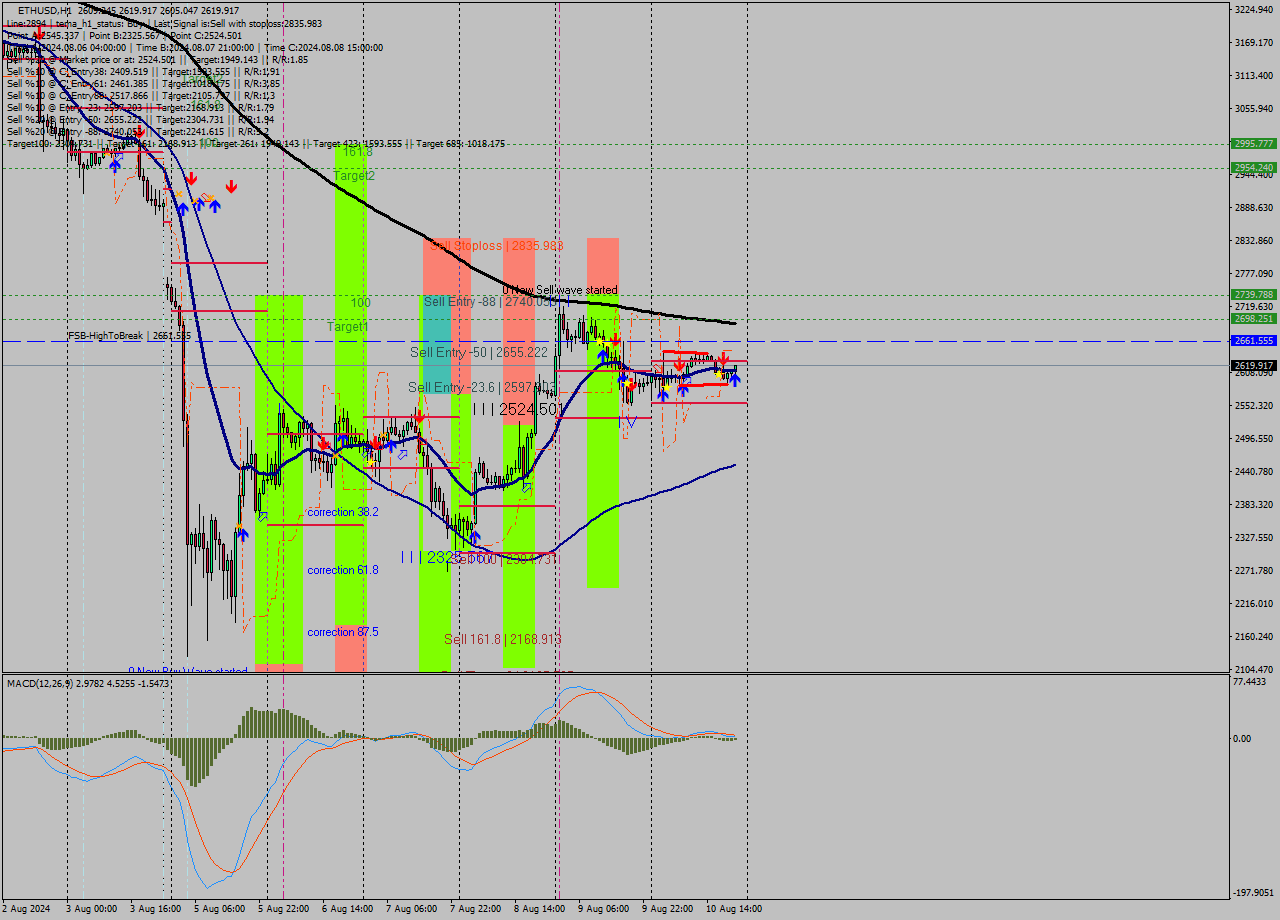This screenshot has width=1280, height=920.
Task: Click the '2 Aug 2024' time axis label
Action: [x=26, y=909]
